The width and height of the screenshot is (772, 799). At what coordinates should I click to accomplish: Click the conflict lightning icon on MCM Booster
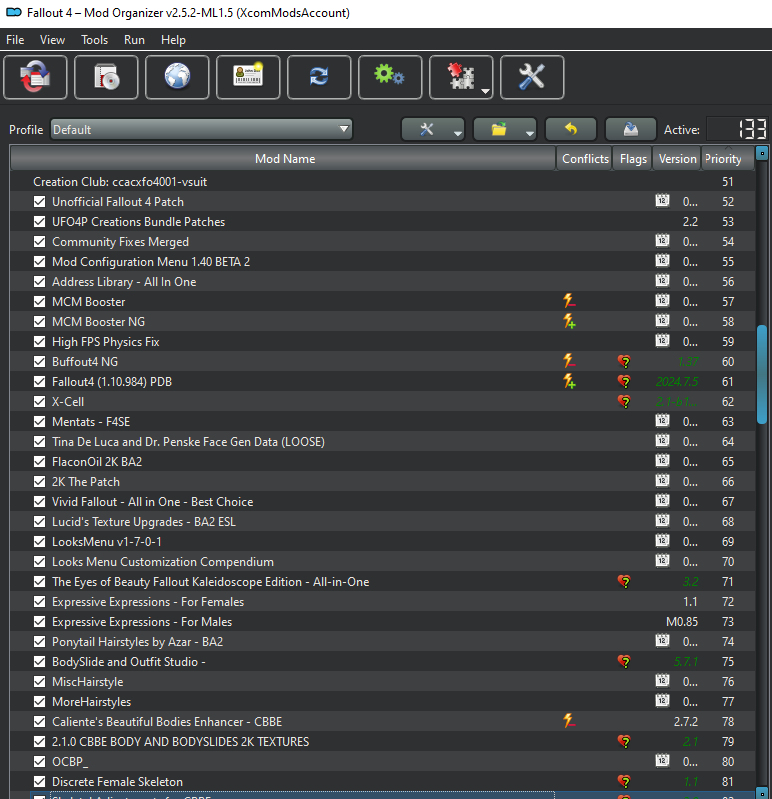(569, 301)
